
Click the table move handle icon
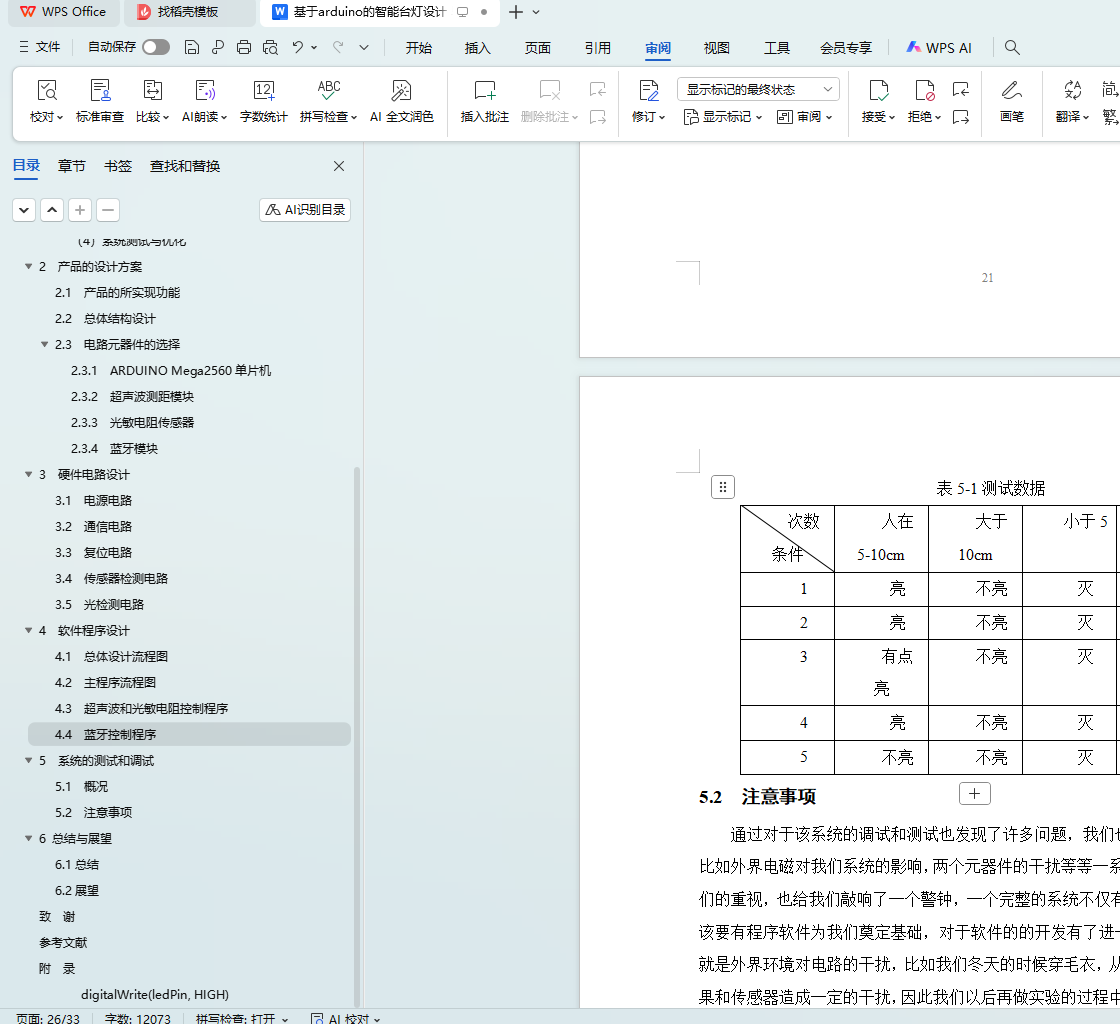[x=723, y=487]
